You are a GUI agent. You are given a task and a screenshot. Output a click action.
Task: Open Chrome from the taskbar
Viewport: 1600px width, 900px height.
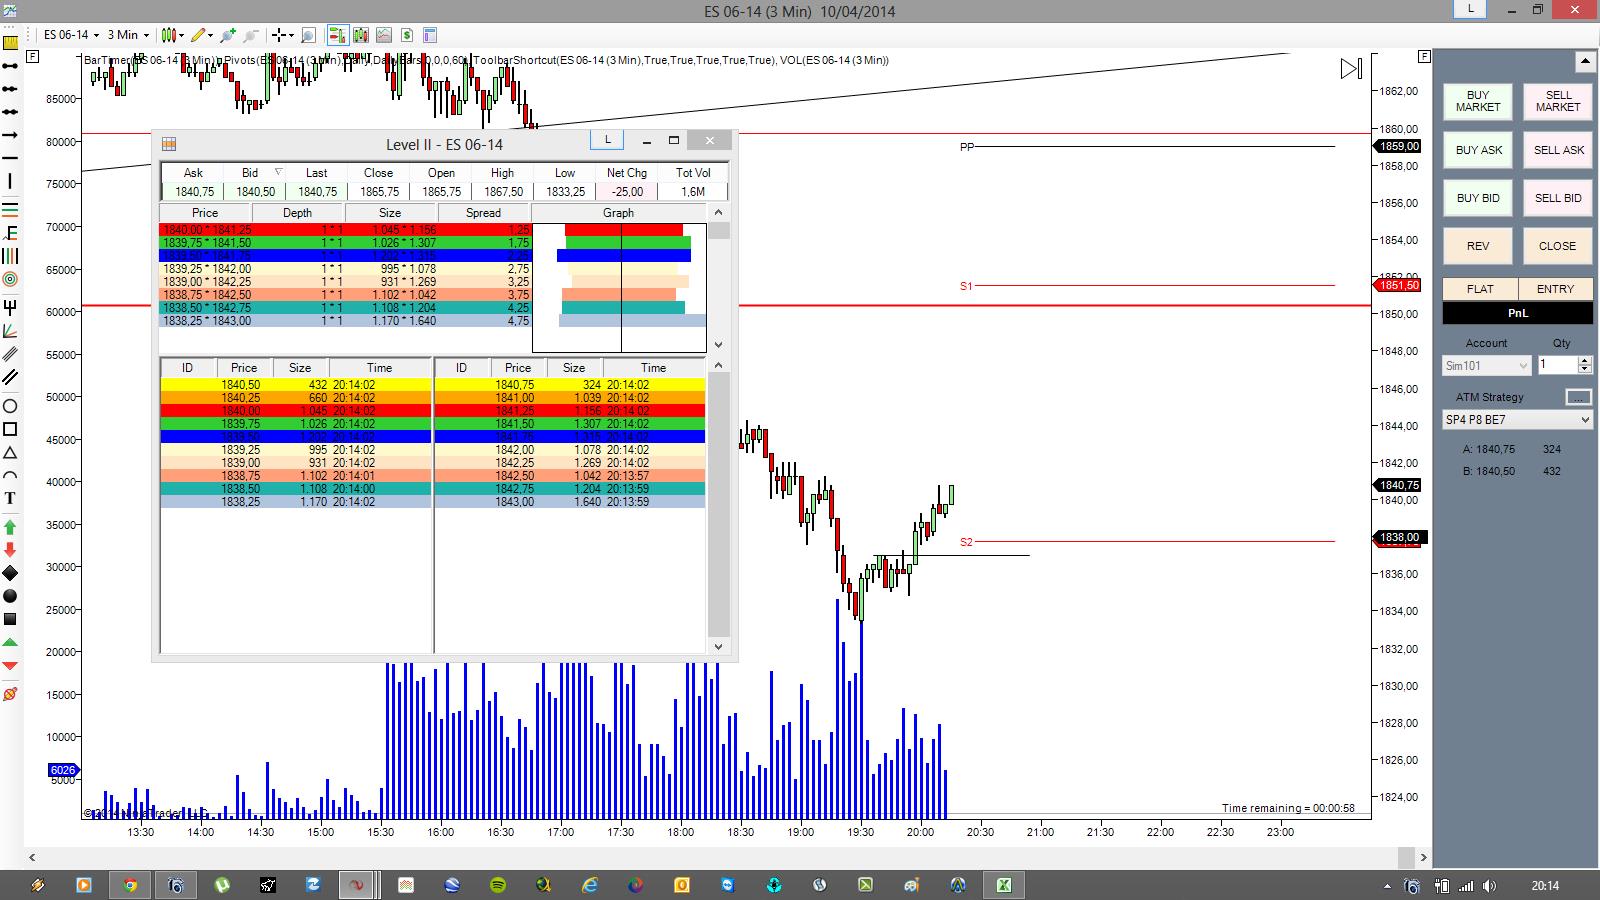(130, 885)
